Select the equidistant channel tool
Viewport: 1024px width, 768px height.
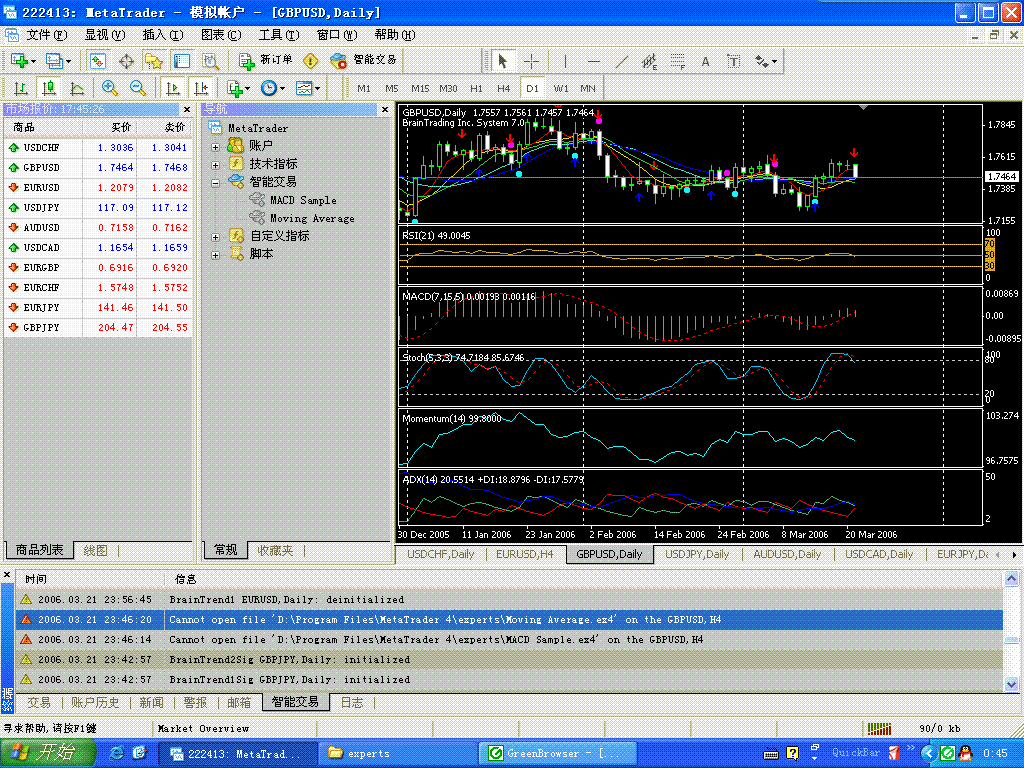click(x=649, y=61)
